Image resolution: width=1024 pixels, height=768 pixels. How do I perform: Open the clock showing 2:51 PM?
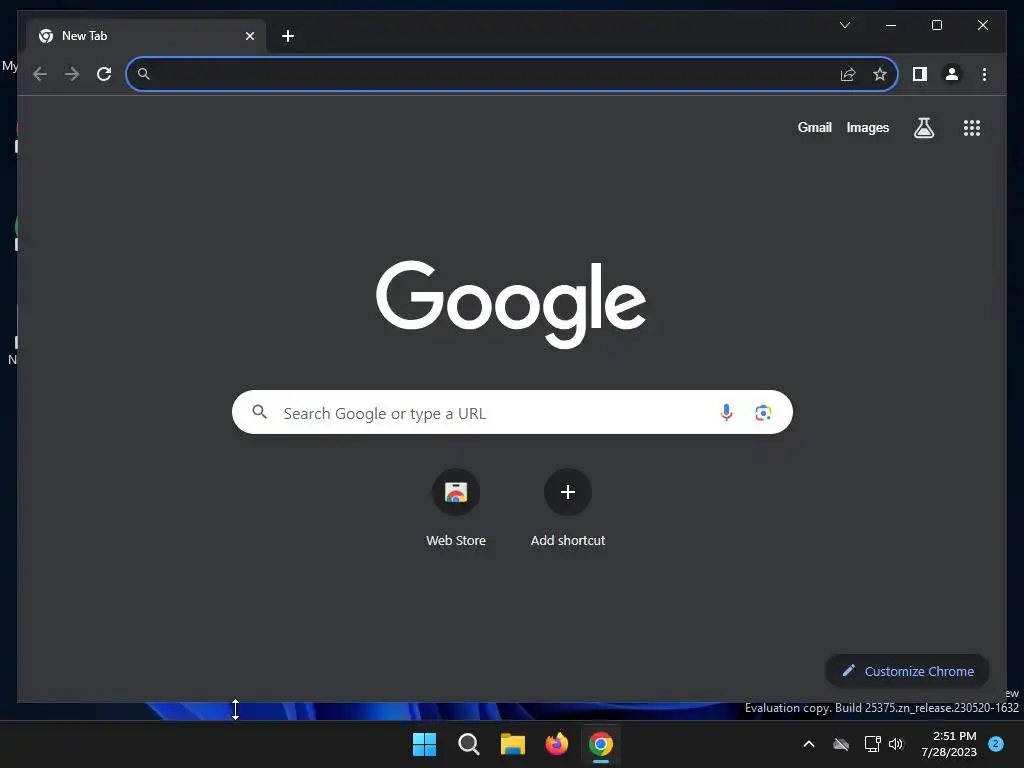949,744
